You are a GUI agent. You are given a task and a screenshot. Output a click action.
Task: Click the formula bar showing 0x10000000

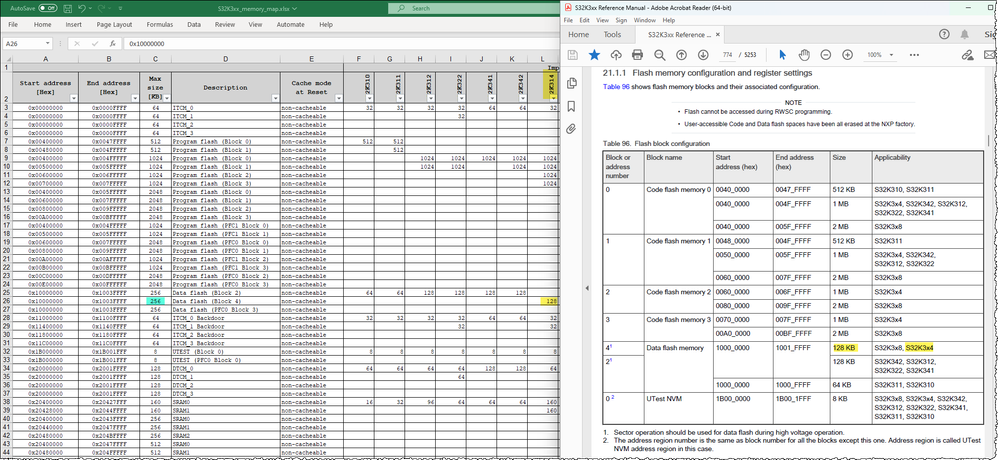(341, 44)
